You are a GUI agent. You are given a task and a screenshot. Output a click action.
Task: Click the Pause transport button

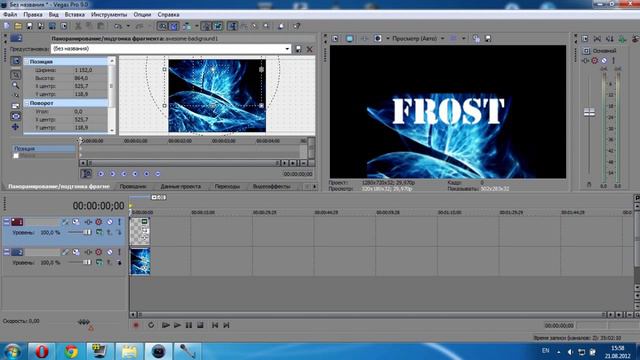click(189, 325)
